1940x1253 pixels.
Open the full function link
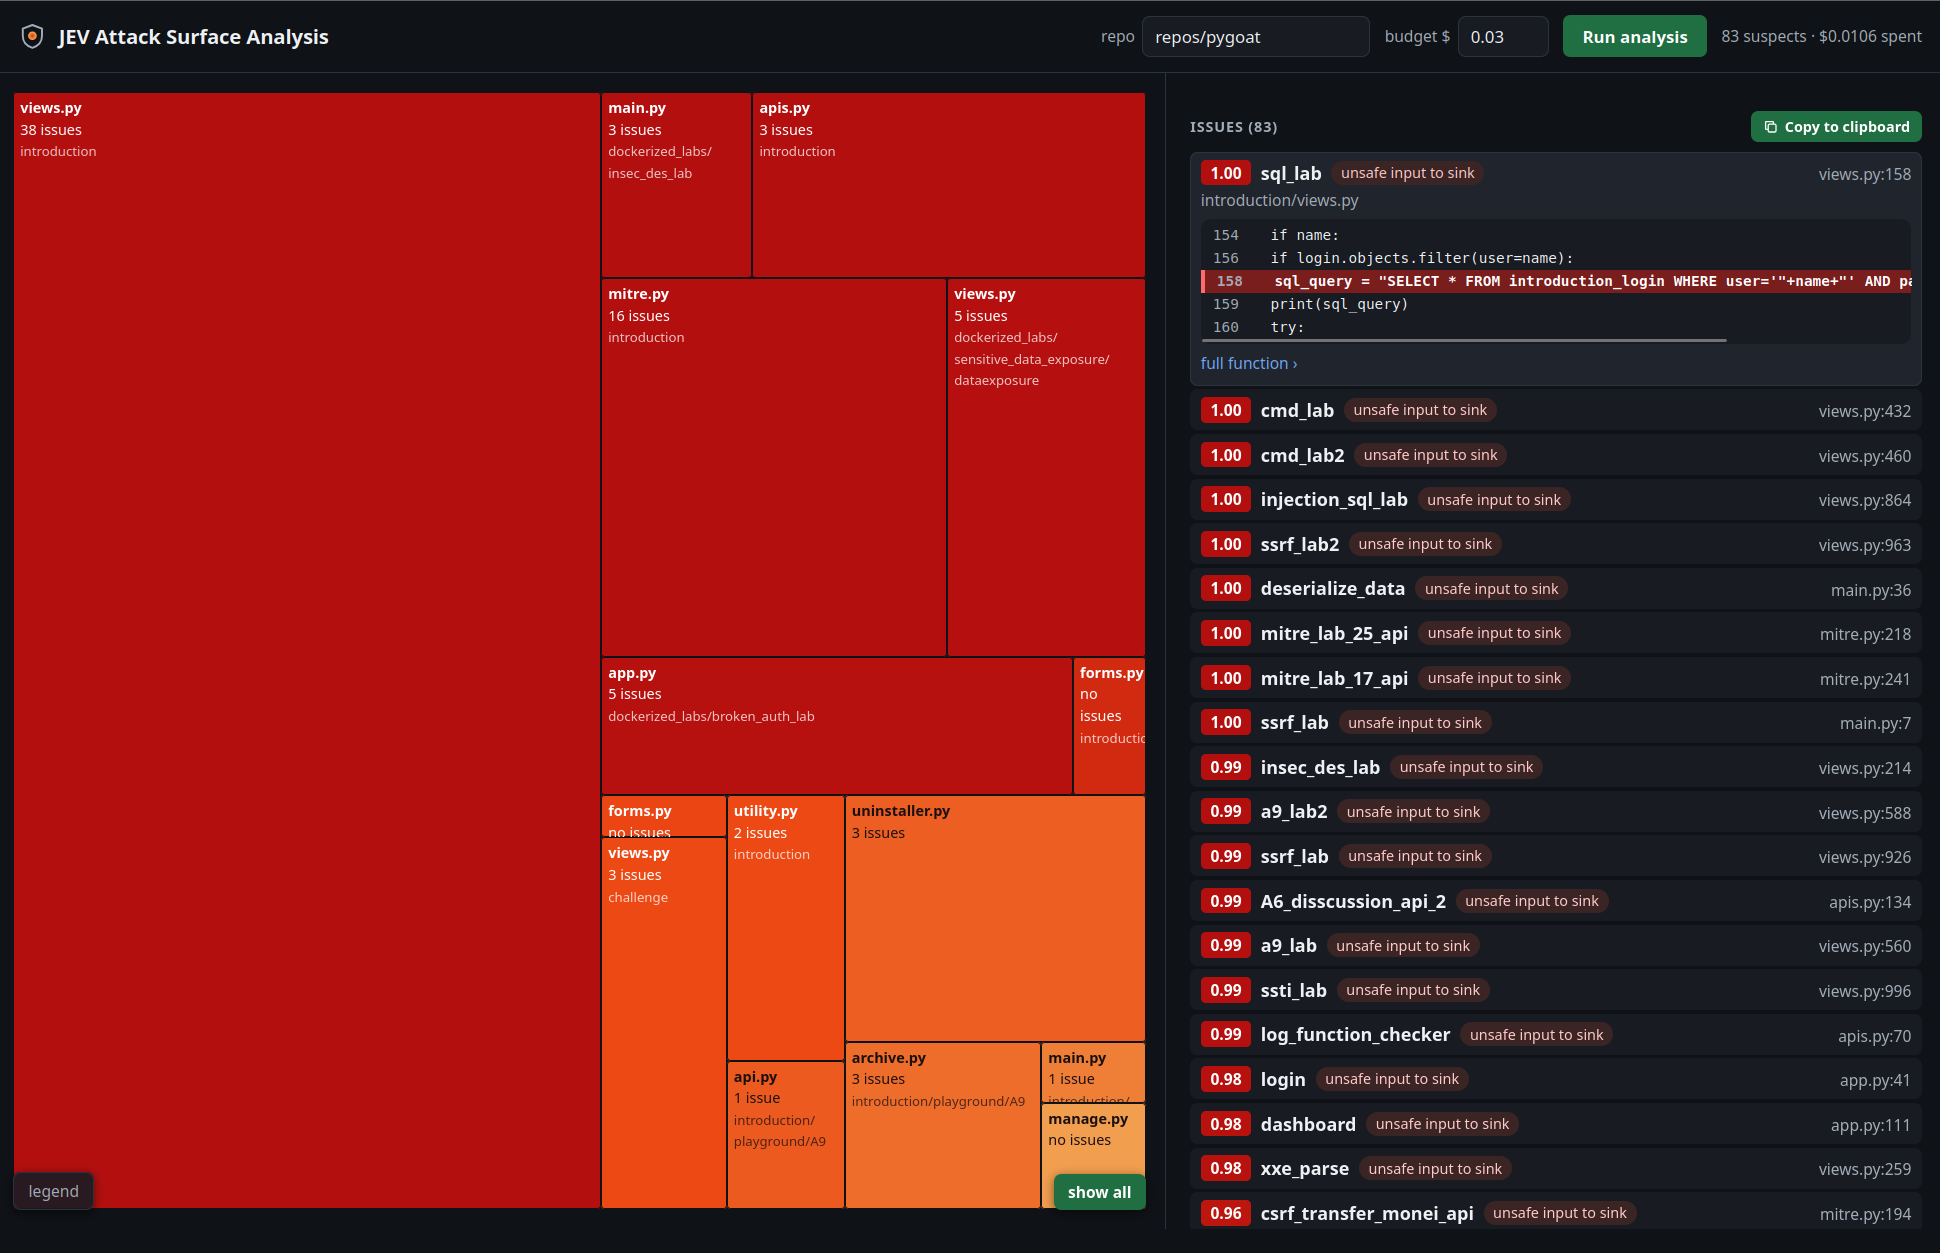point(1249,363)
